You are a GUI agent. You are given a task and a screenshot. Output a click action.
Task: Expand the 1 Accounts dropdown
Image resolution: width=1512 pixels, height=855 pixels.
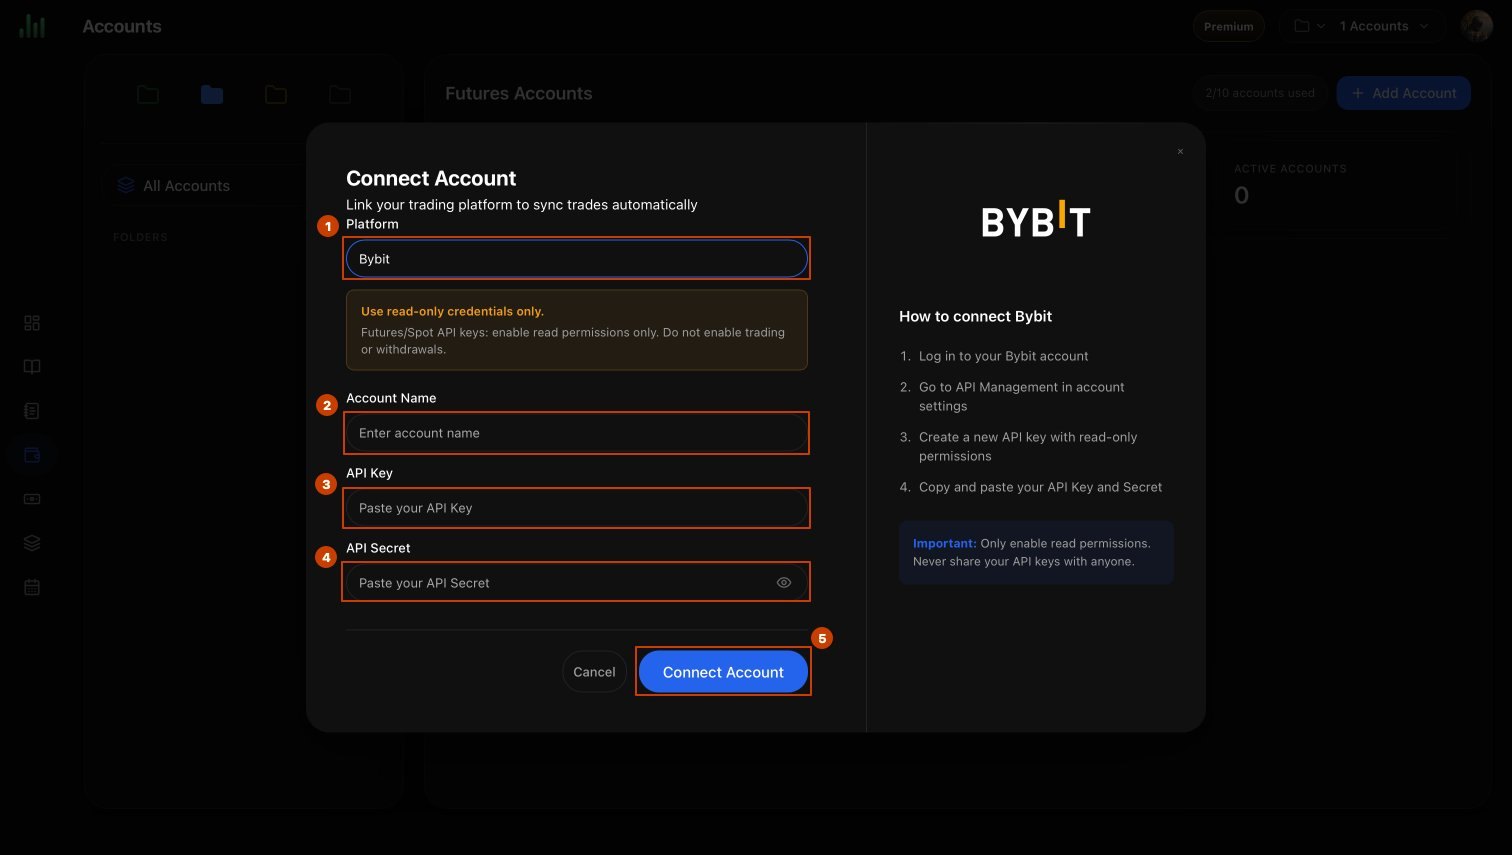pos(1384,26)
